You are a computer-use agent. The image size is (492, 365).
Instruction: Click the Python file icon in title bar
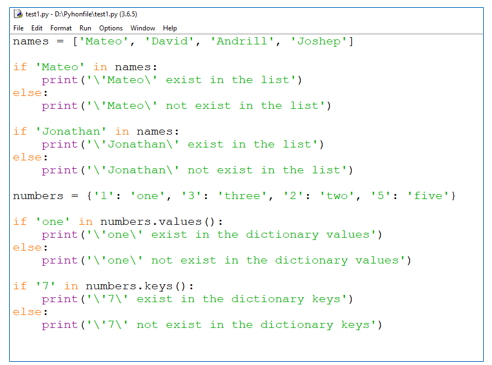click(x=18, y=14)
